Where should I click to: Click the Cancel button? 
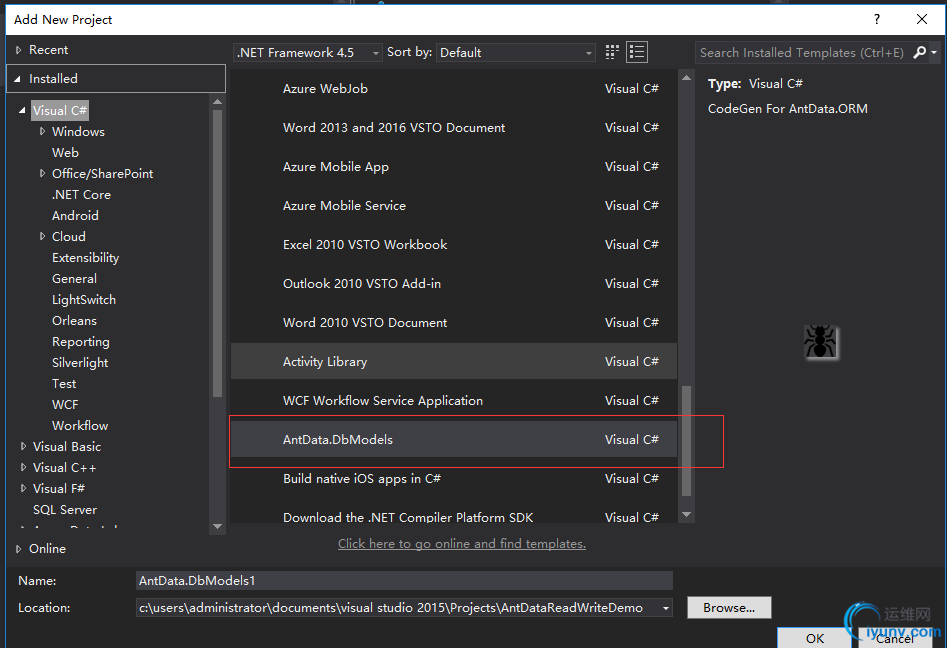(894, 638)
